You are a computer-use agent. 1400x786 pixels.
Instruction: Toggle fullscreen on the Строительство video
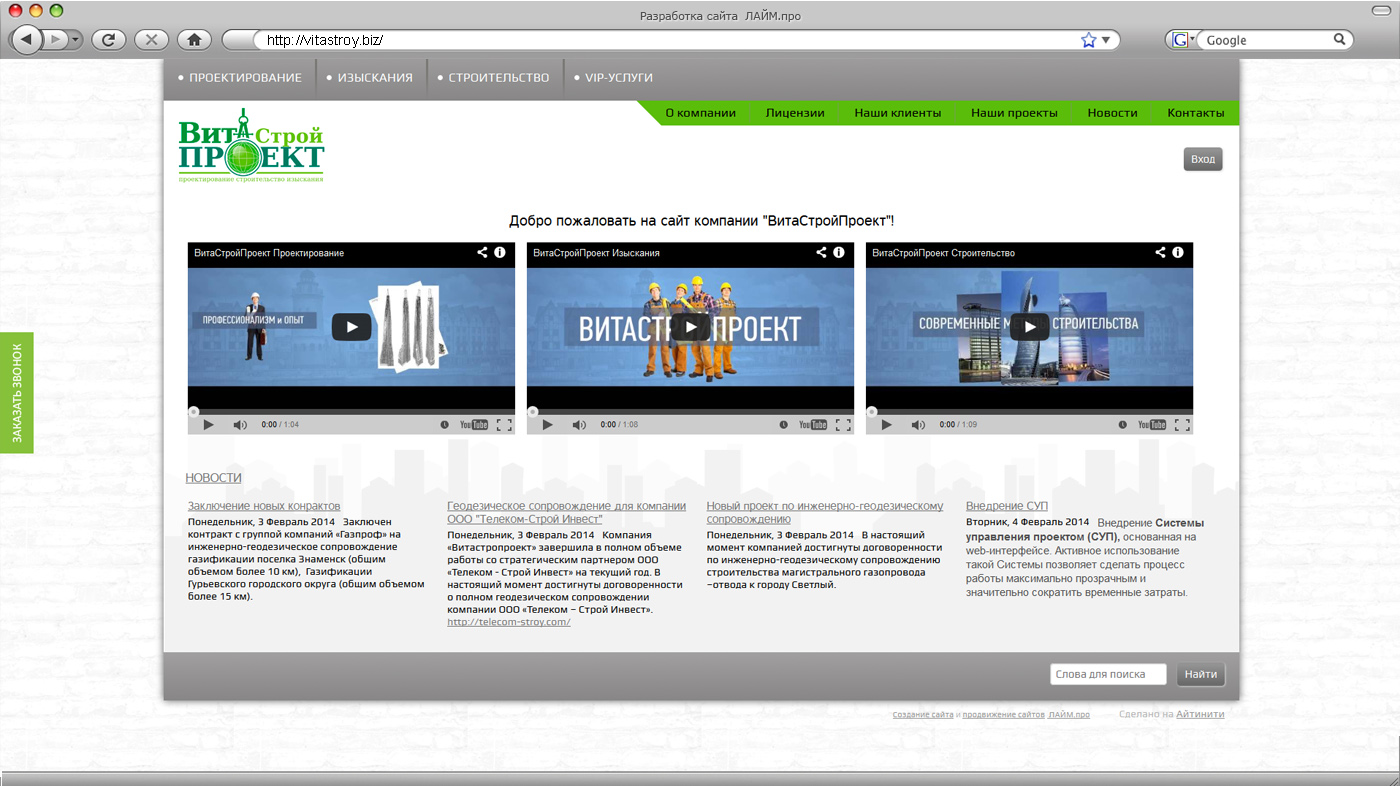pyautogui.click(x=1182, y=425)
